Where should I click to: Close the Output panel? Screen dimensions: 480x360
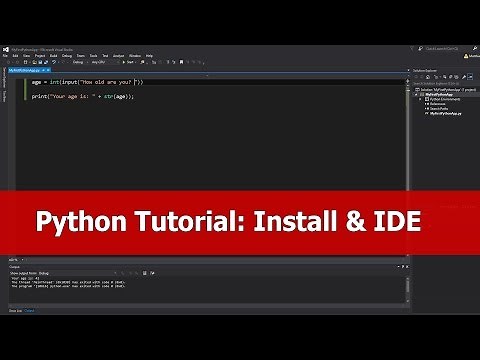[407, 267]
